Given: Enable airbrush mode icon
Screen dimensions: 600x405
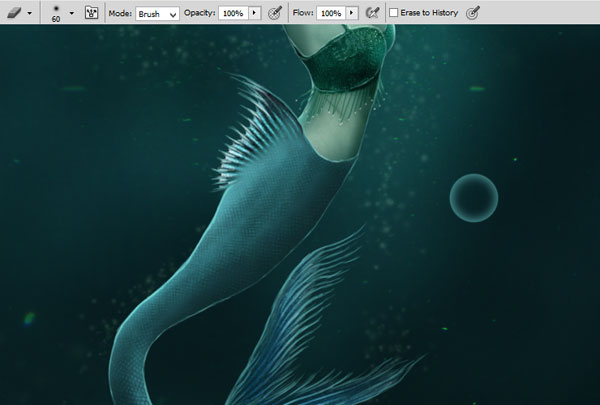Looking at the screenshot, I should click(x=372, y=13).
